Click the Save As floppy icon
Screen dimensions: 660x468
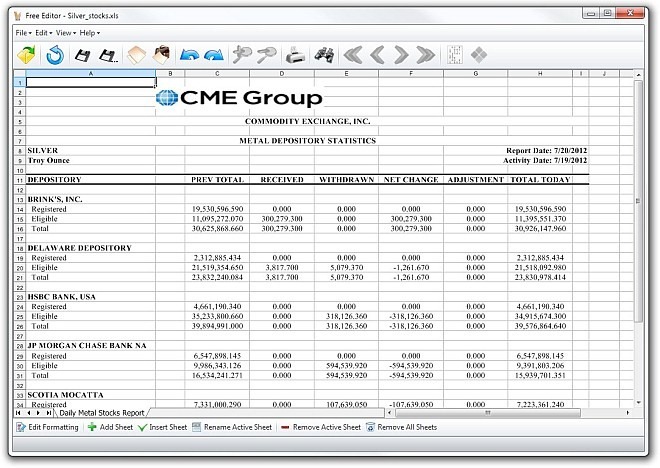(x=108, y=55)
